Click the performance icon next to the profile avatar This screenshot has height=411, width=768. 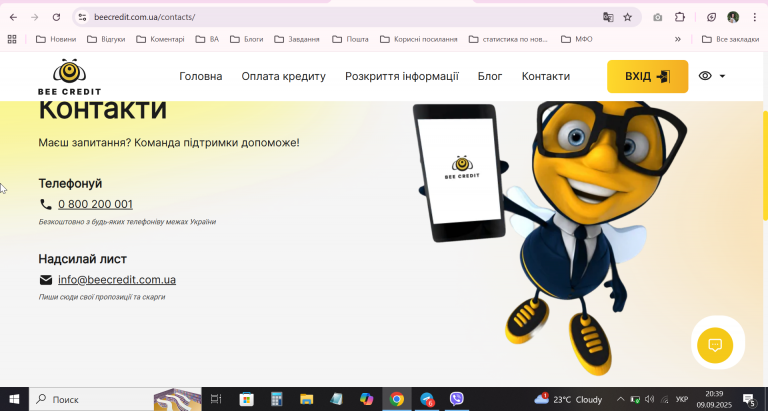tap(712, 17)
